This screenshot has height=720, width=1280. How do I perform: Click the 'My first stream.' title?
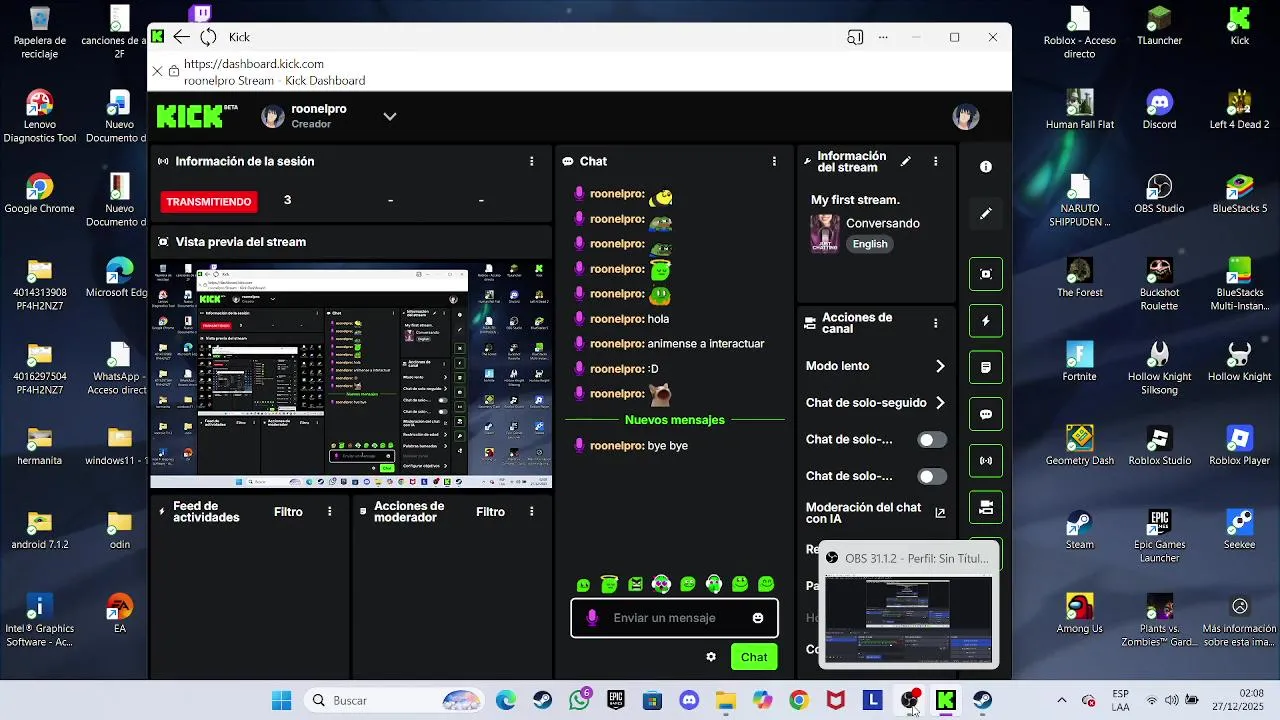coord(855,200)
